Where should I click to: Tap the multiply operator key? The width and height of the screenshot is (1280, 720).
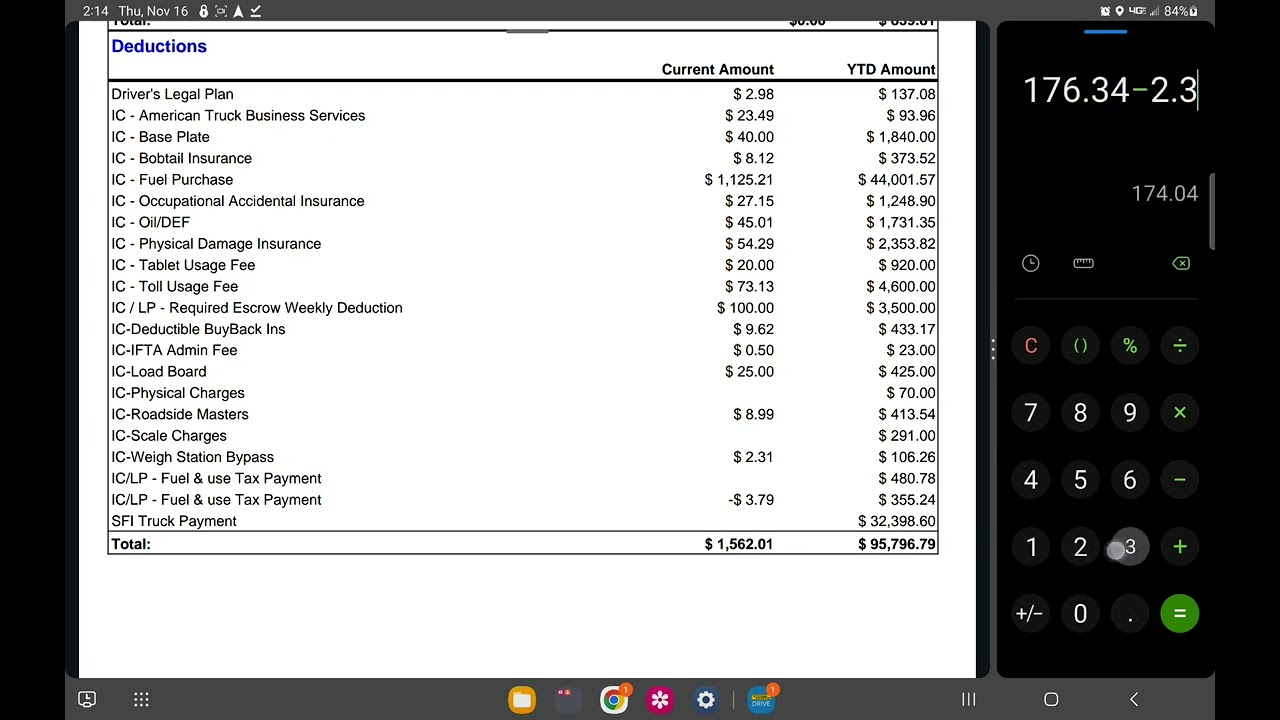[x=1180, y=413]
